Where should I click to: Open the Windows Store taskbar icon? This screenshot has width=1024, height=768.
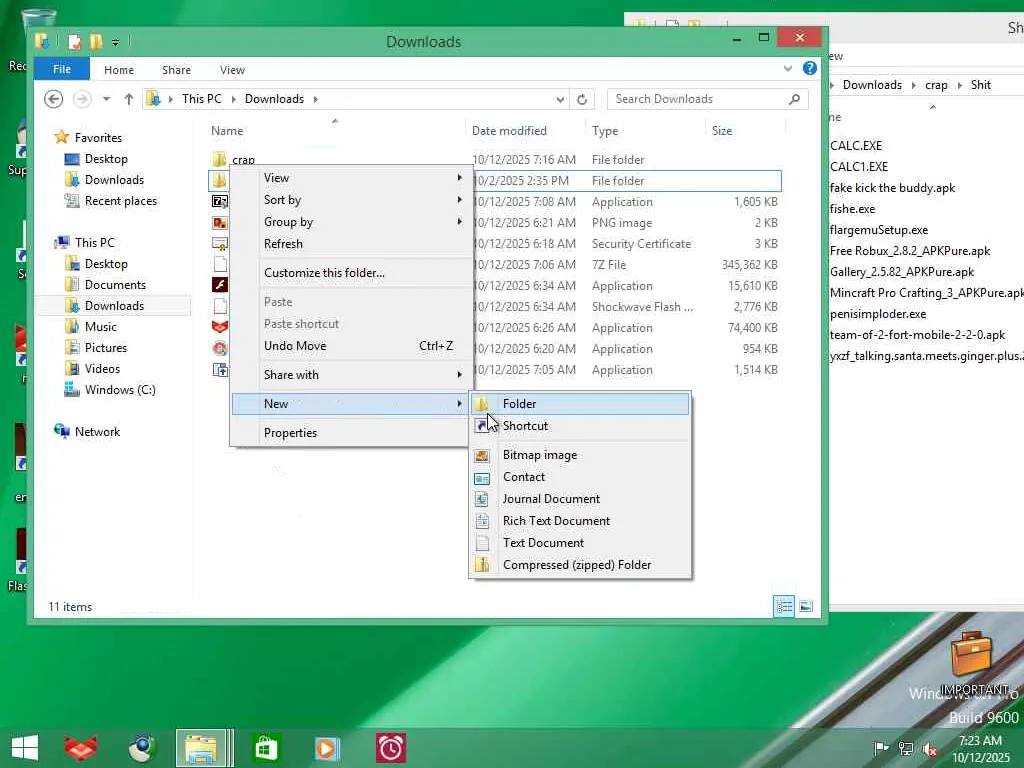point(266,748)
